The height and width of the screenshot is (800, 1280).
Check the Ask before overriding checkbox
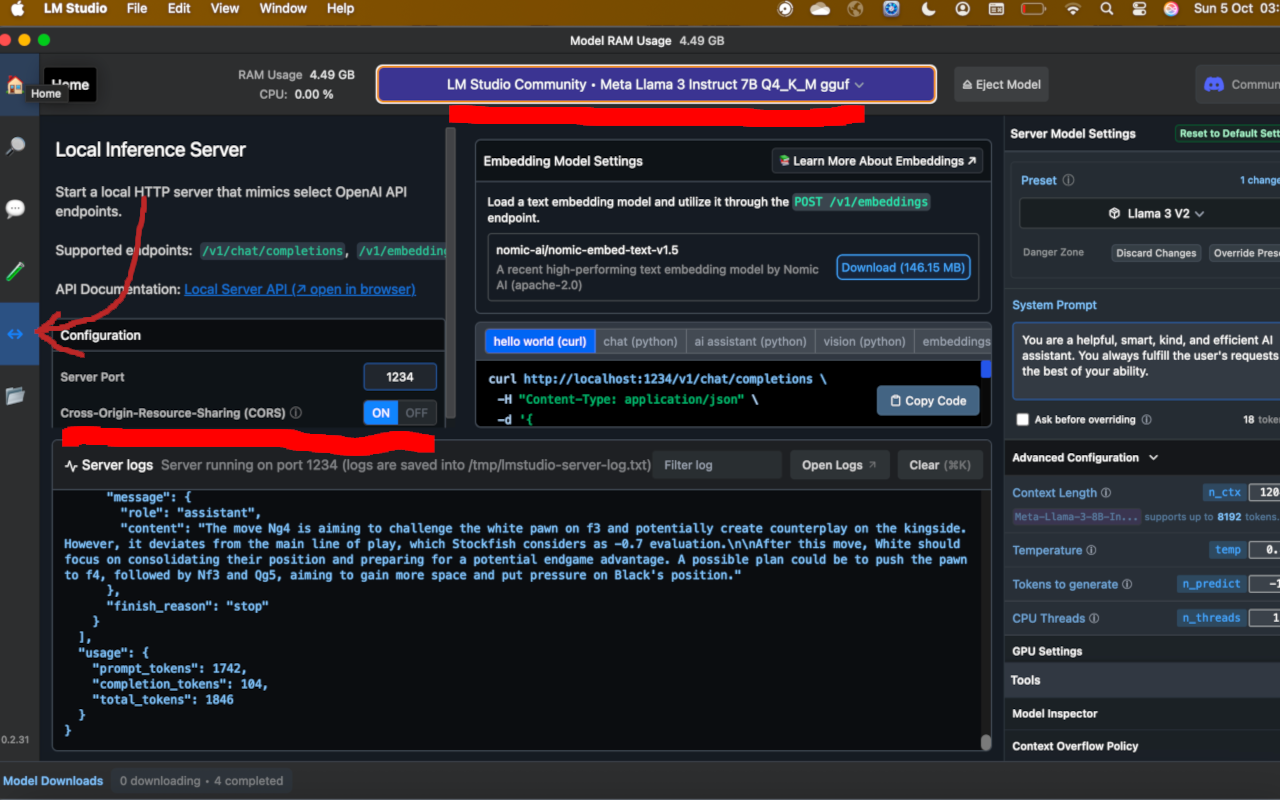1022,420
